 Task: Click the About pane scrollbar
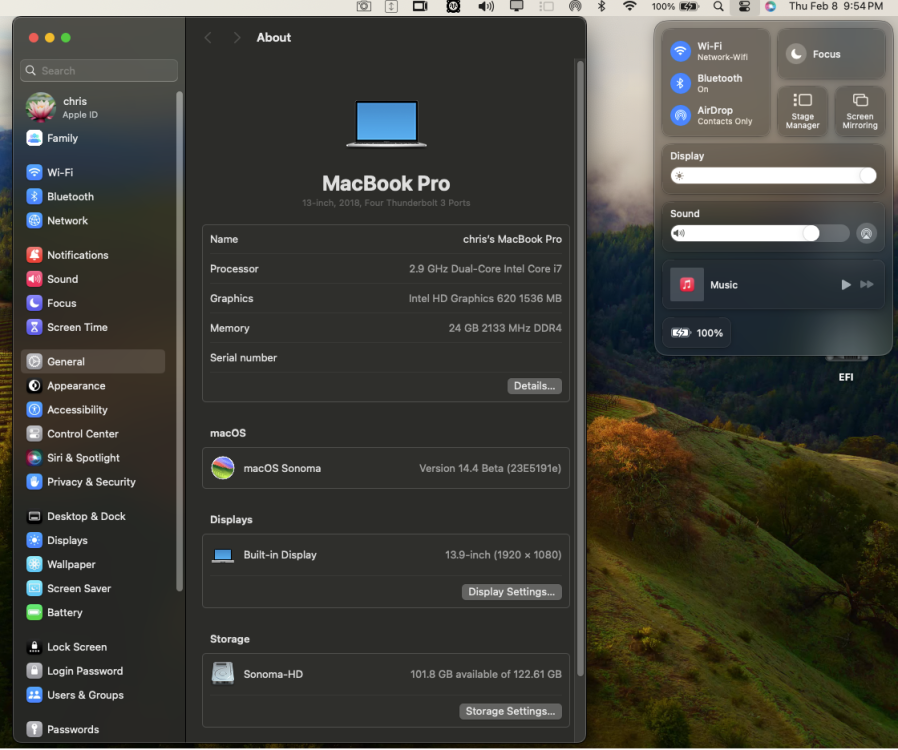click(580, 369)
